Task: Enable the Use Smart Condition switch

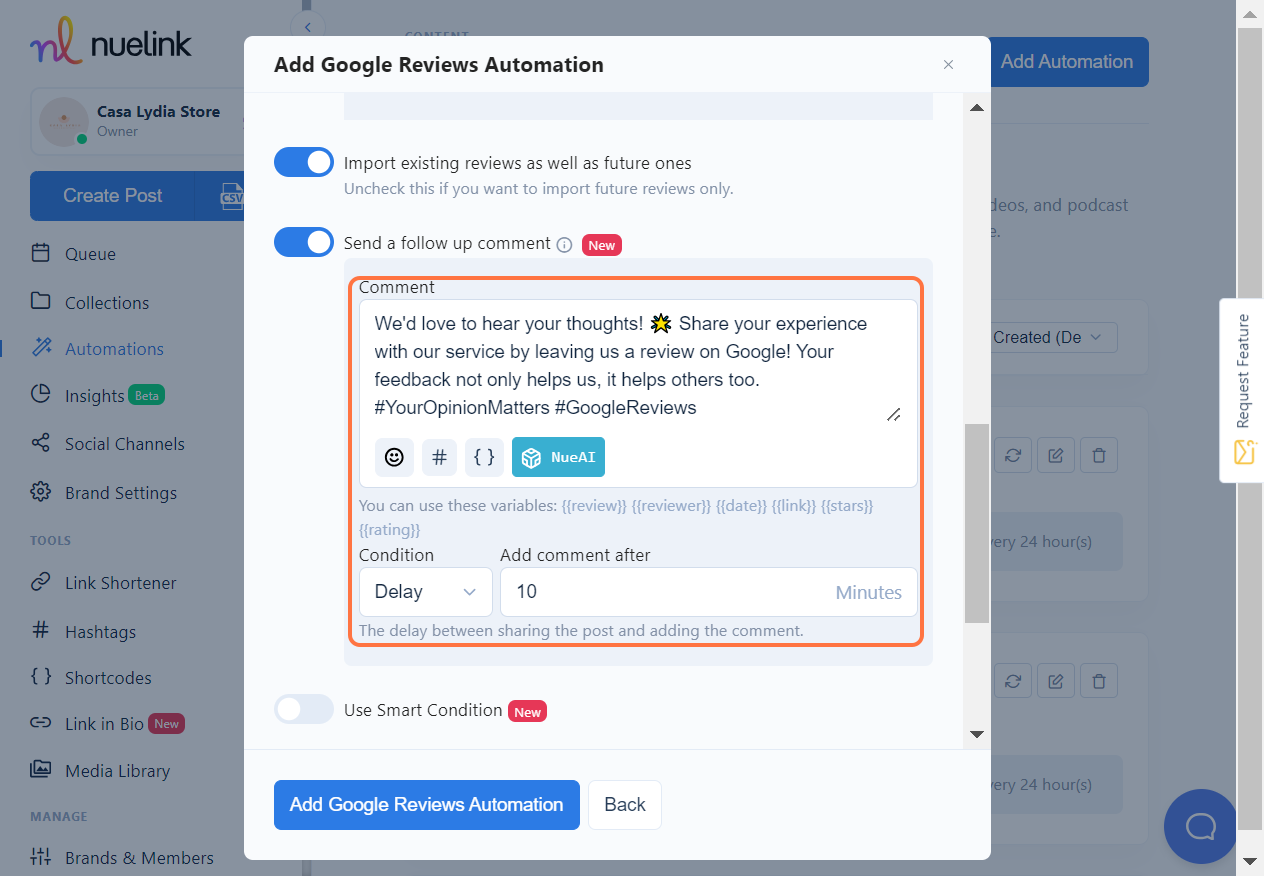Action: (304, 709)
